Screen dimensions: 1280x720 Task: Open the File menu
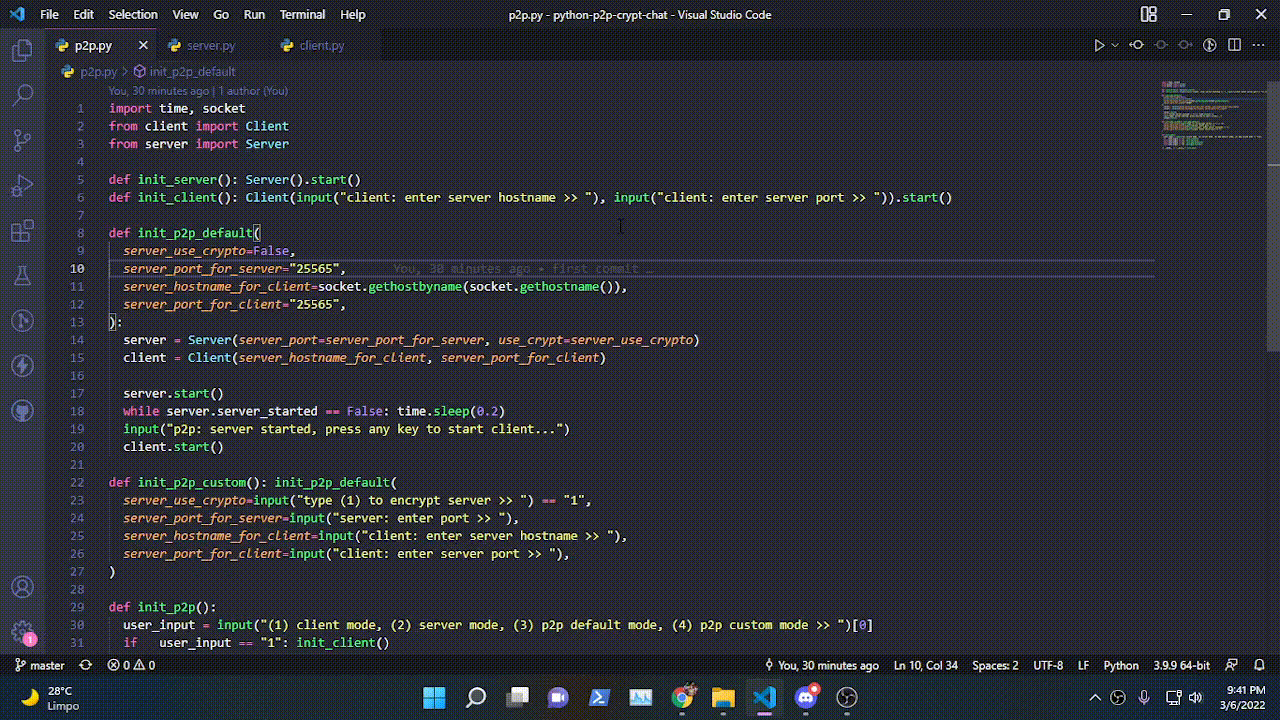pyautogui.click(x=49, y=14)
